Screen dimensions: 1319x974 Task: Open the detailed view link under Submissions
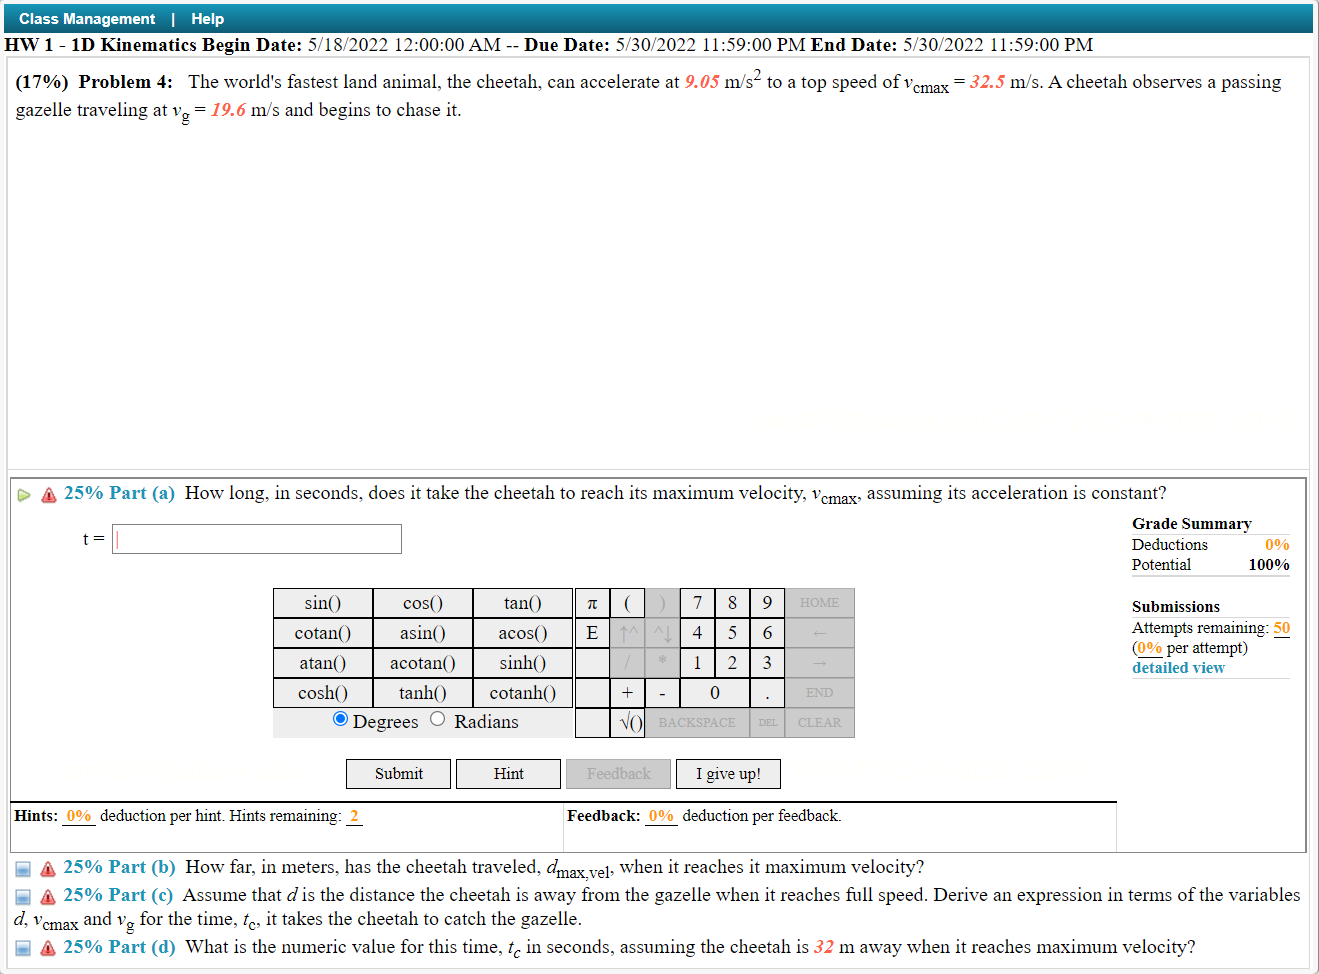click(x=1178, y=667)
